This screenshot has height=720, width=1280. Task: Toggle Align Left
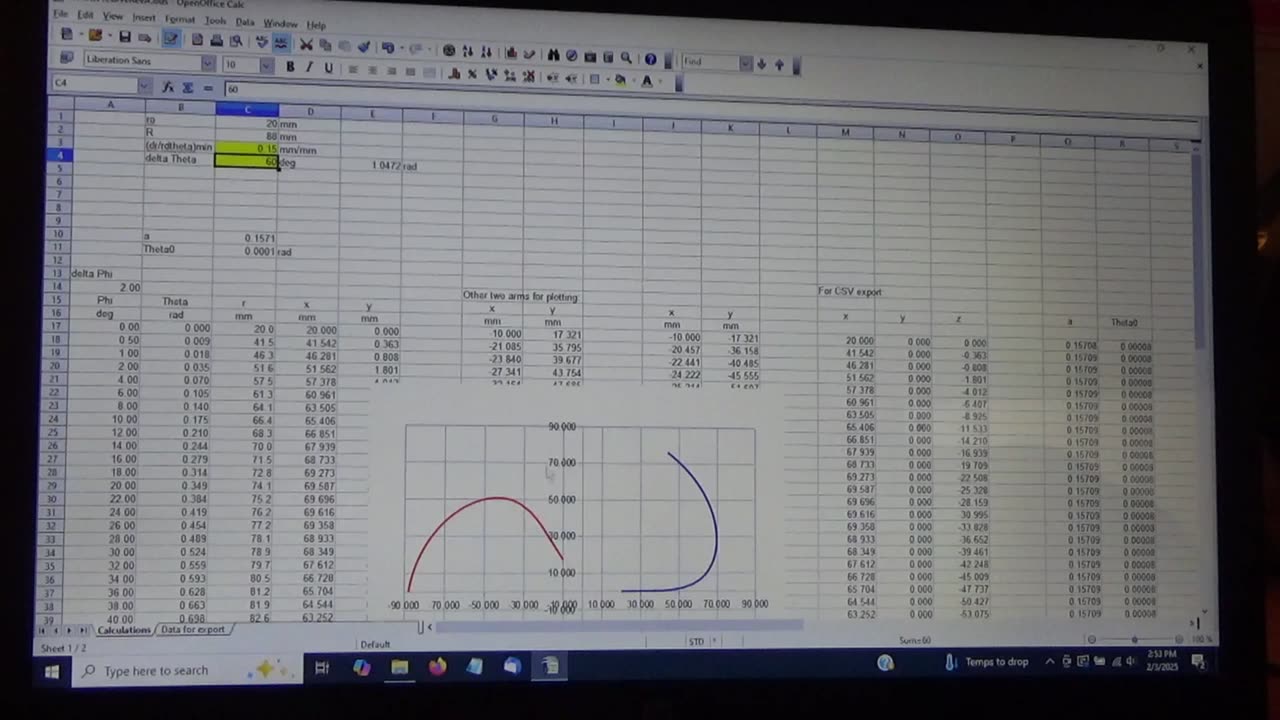[353, 69]
